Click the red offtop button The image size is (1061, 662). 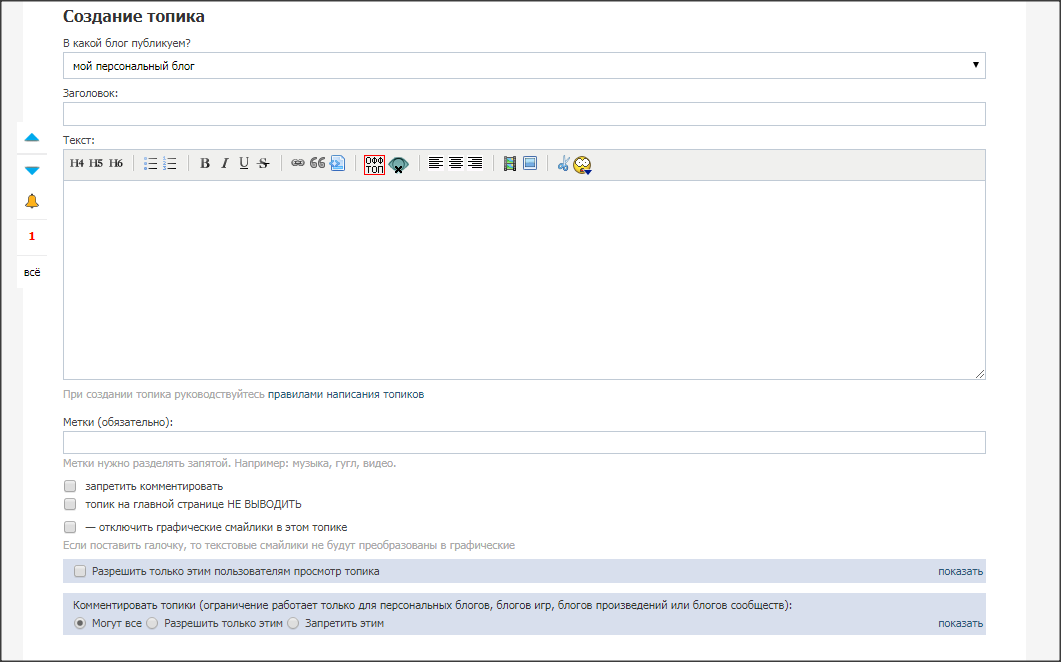click(x=374, y=164)
